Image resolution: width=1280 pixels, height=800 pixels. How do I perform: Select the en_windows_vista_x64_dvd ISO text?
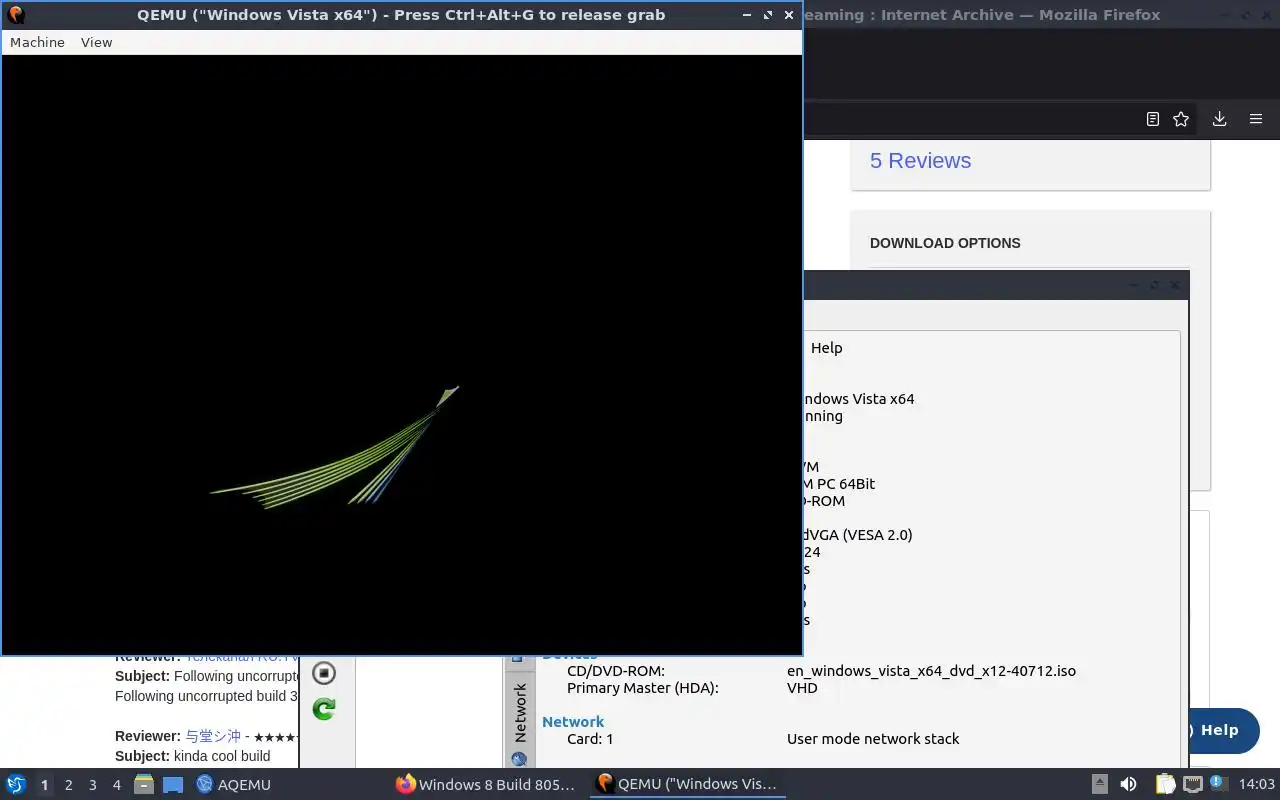(931, 671)
